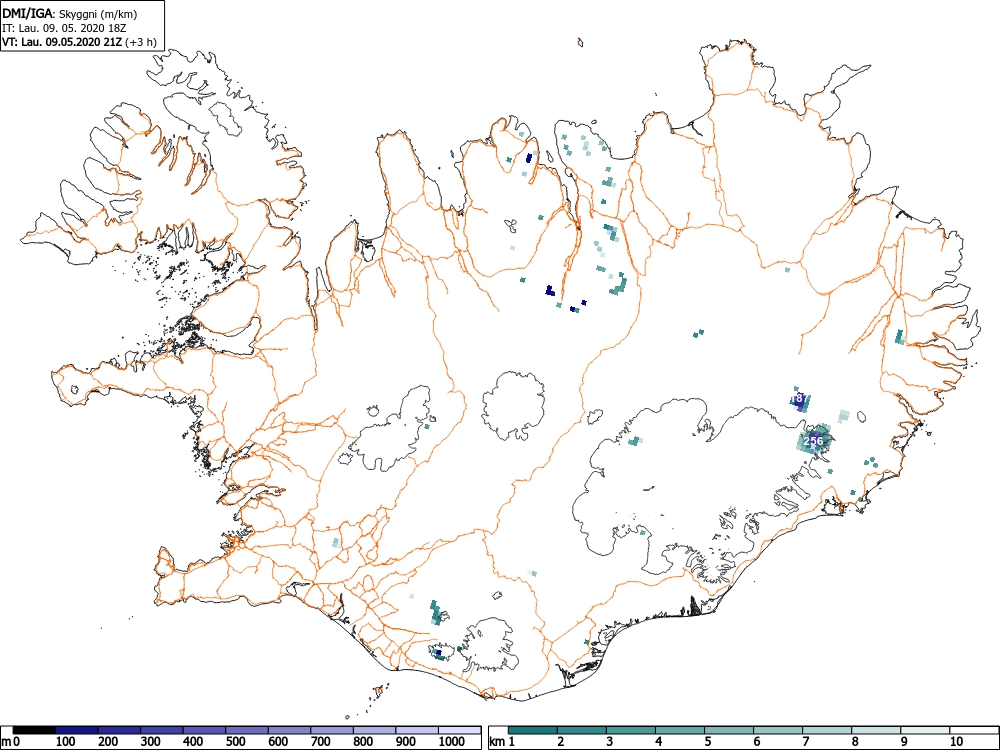Viewport: 1000px width, 750px height.
Task: Pick the legend swatch between 500 and 600 m
Action: point(247,730)
